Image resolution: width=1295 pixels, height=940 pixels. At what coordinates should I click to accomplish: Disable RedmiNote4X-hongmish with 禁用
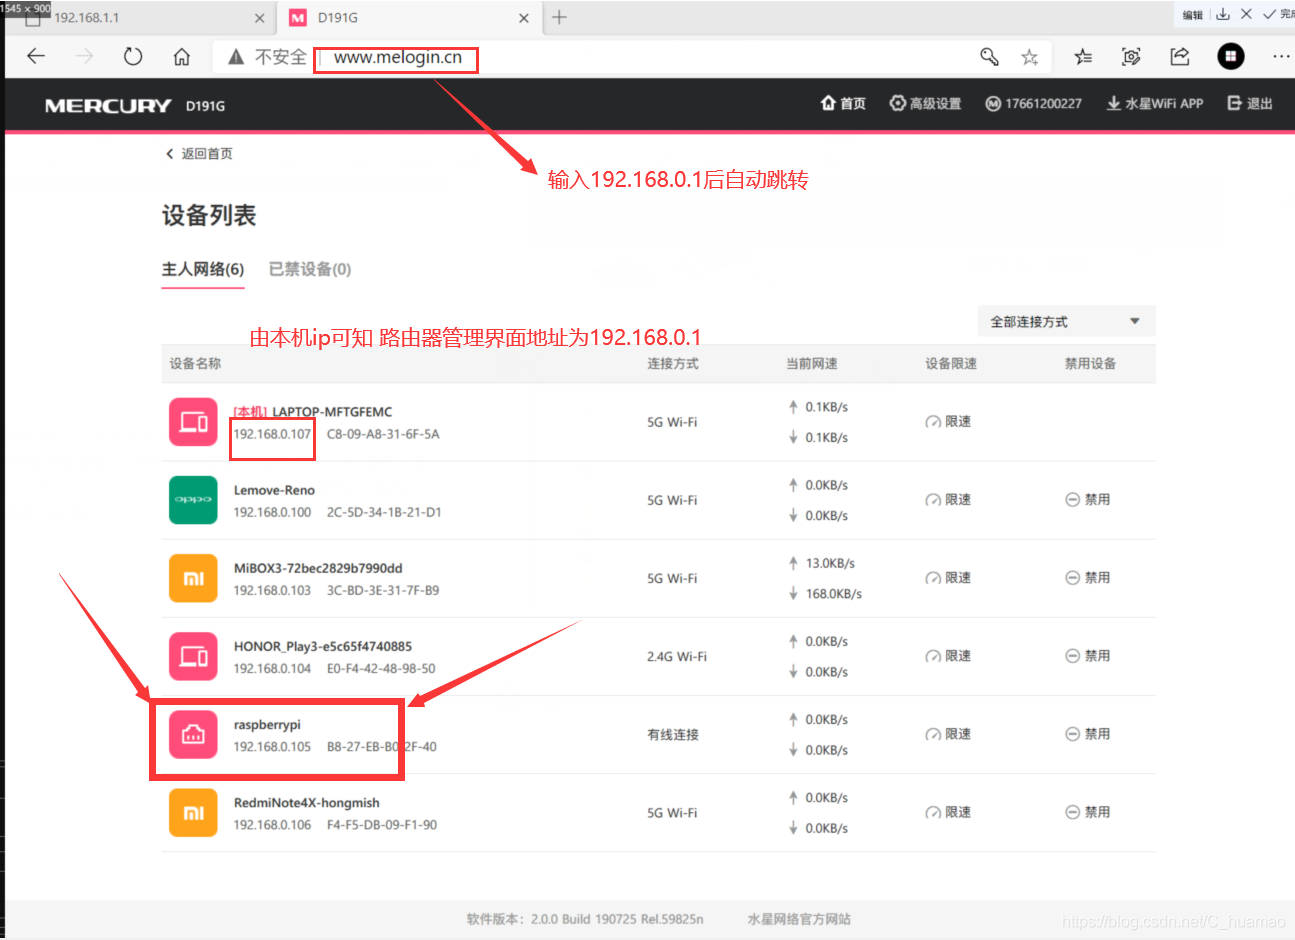click(x=1088, y=813)
